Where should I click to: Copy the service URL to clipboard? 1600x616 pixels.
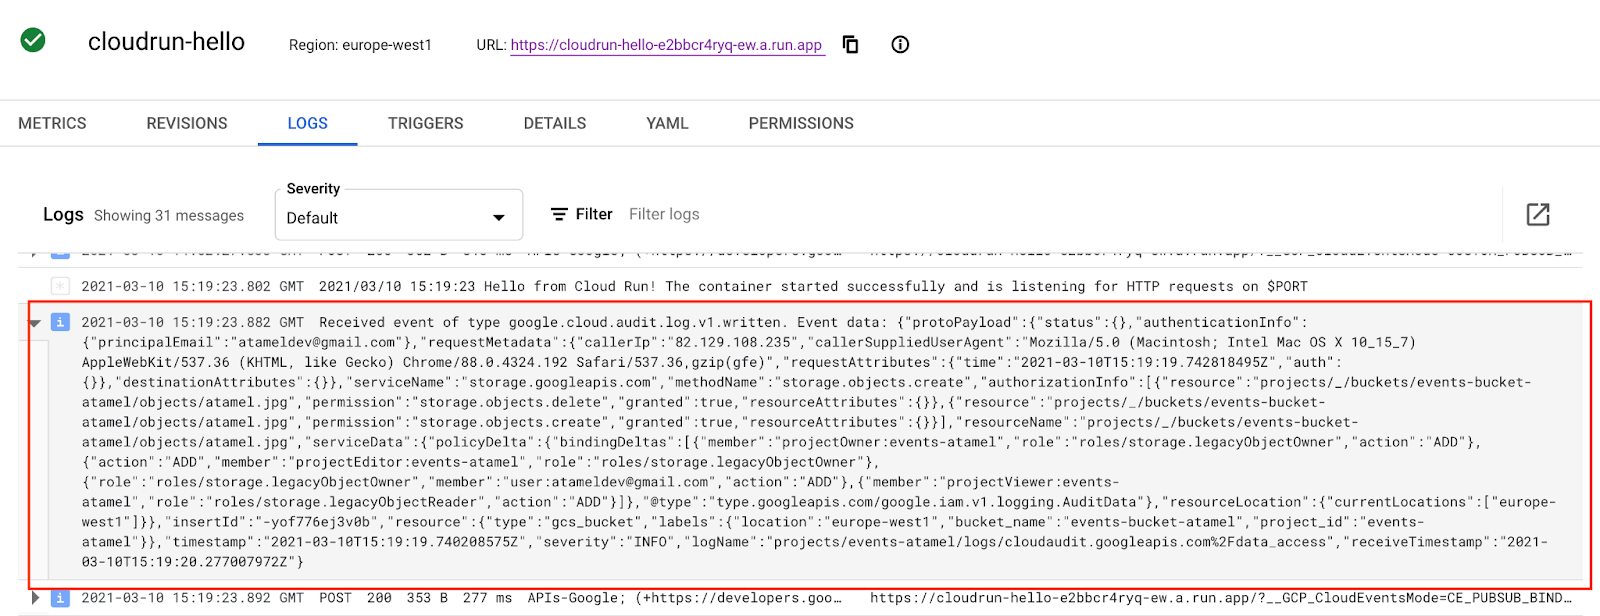pyautogui.click(x=850, y=44)
